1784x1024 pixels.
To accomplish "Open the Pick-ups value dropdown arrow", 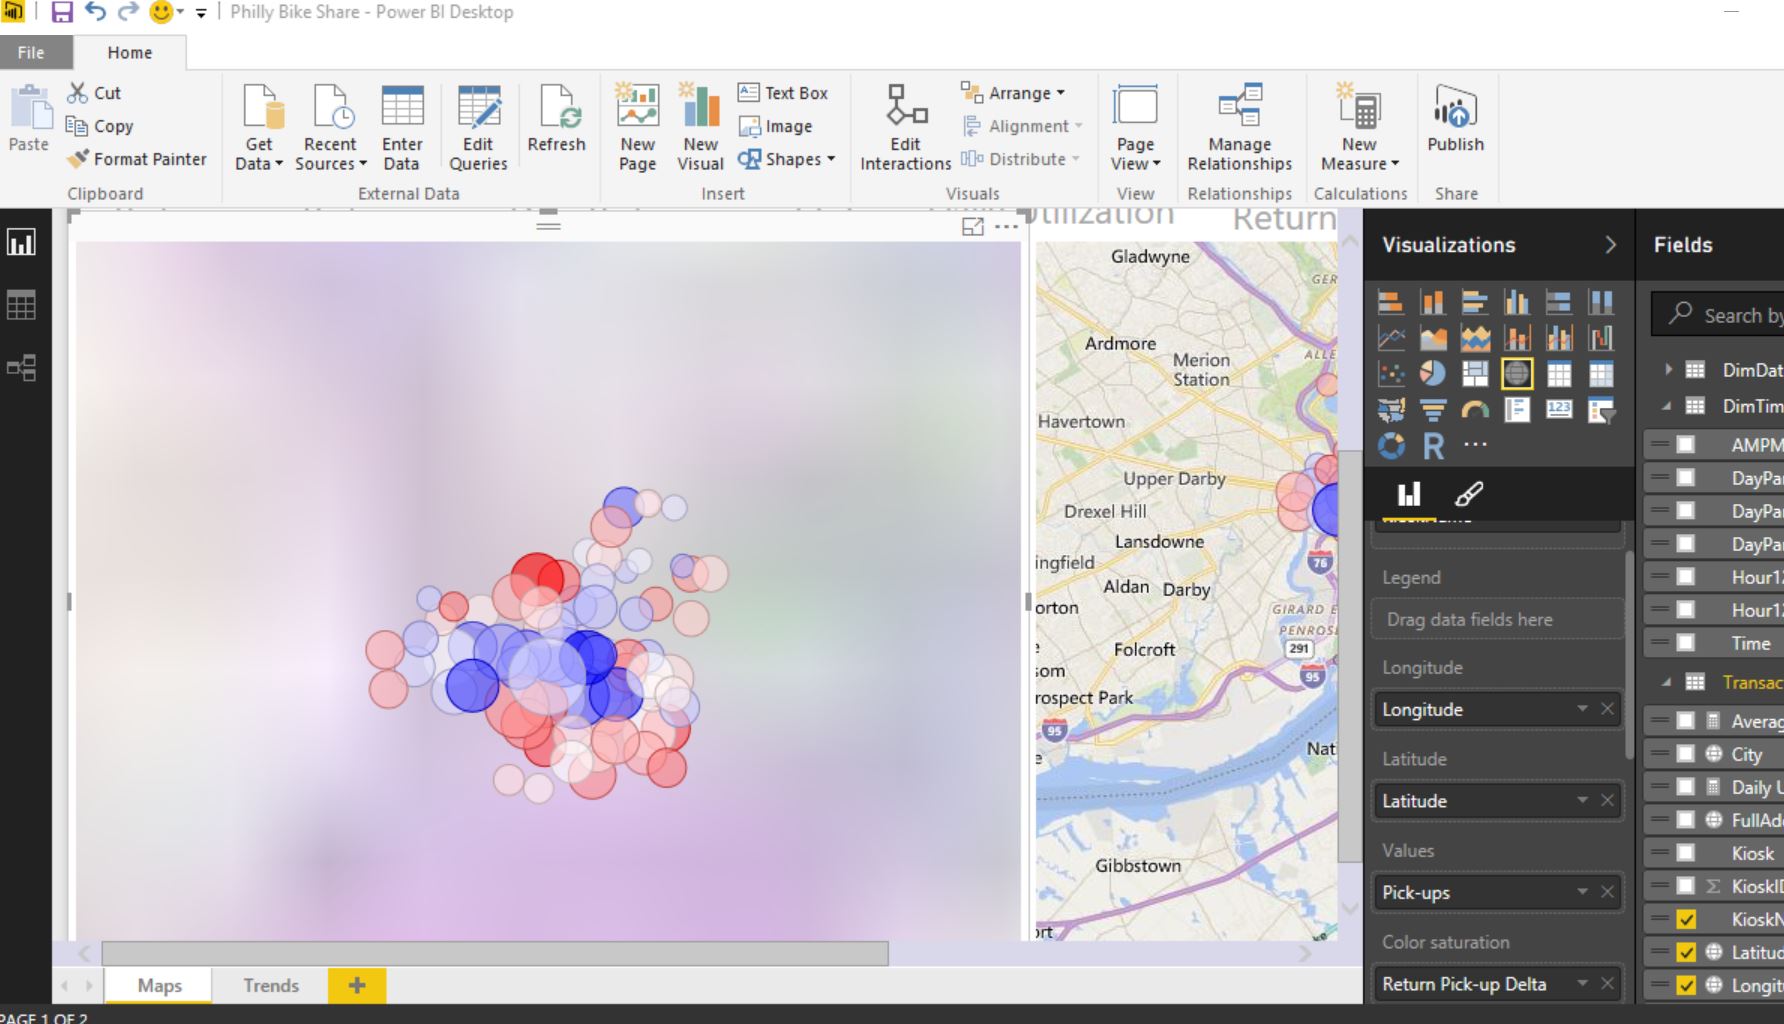I will (x=1582, y=892).
